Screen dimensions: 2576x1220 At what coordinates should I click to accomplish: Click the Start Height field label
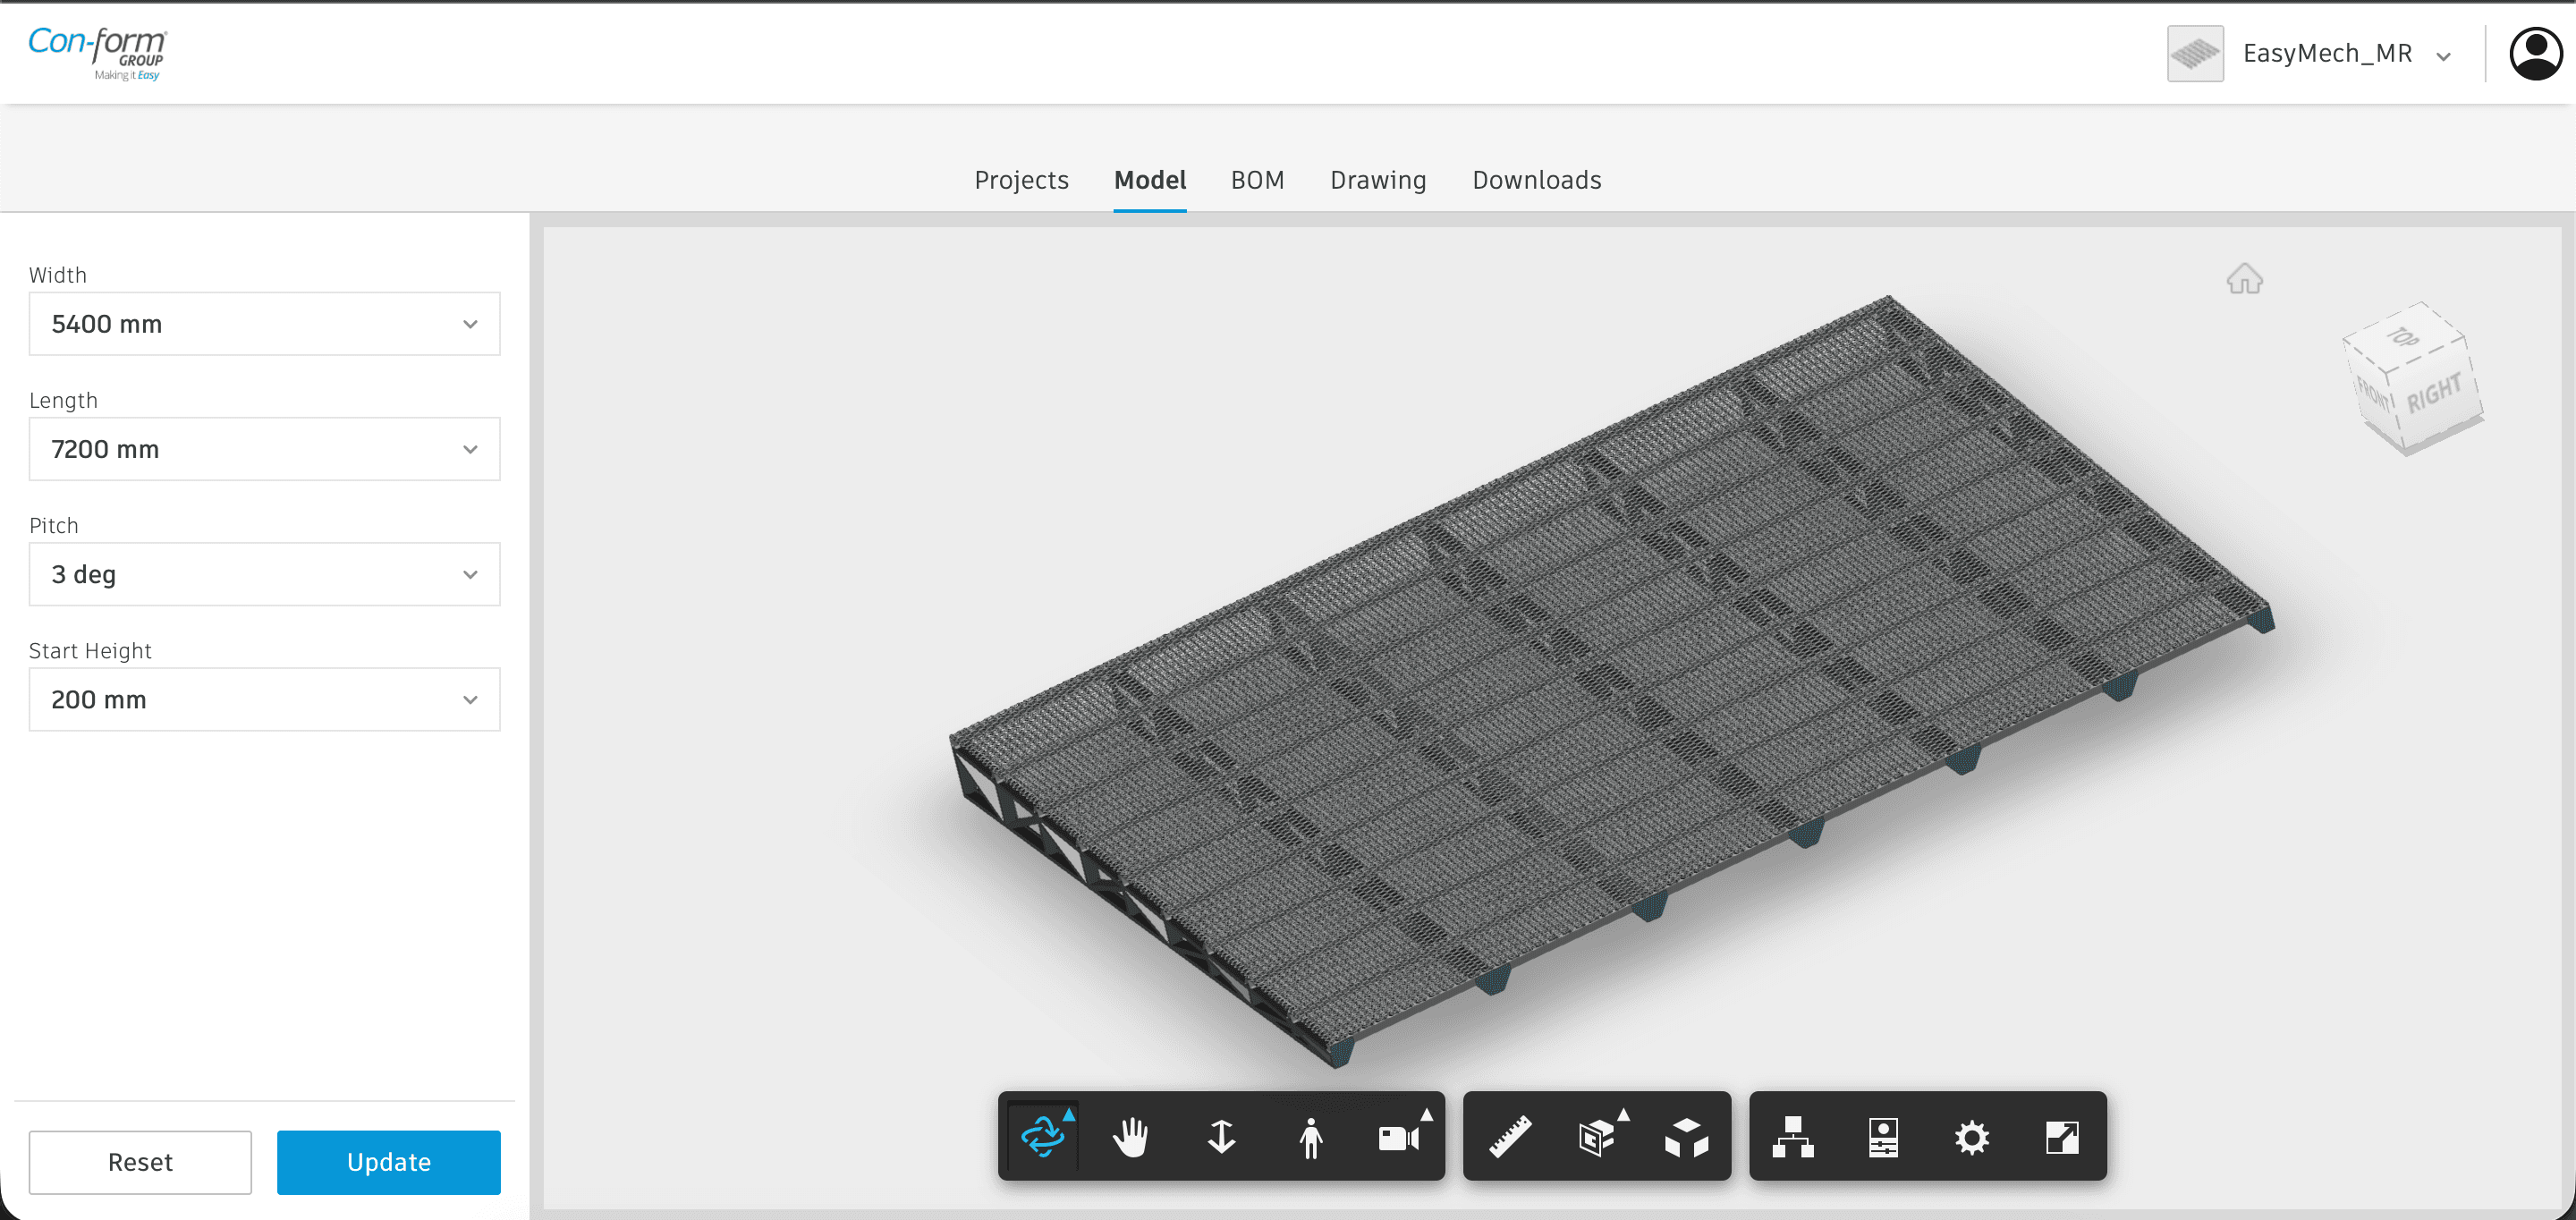tap(90, 650)
